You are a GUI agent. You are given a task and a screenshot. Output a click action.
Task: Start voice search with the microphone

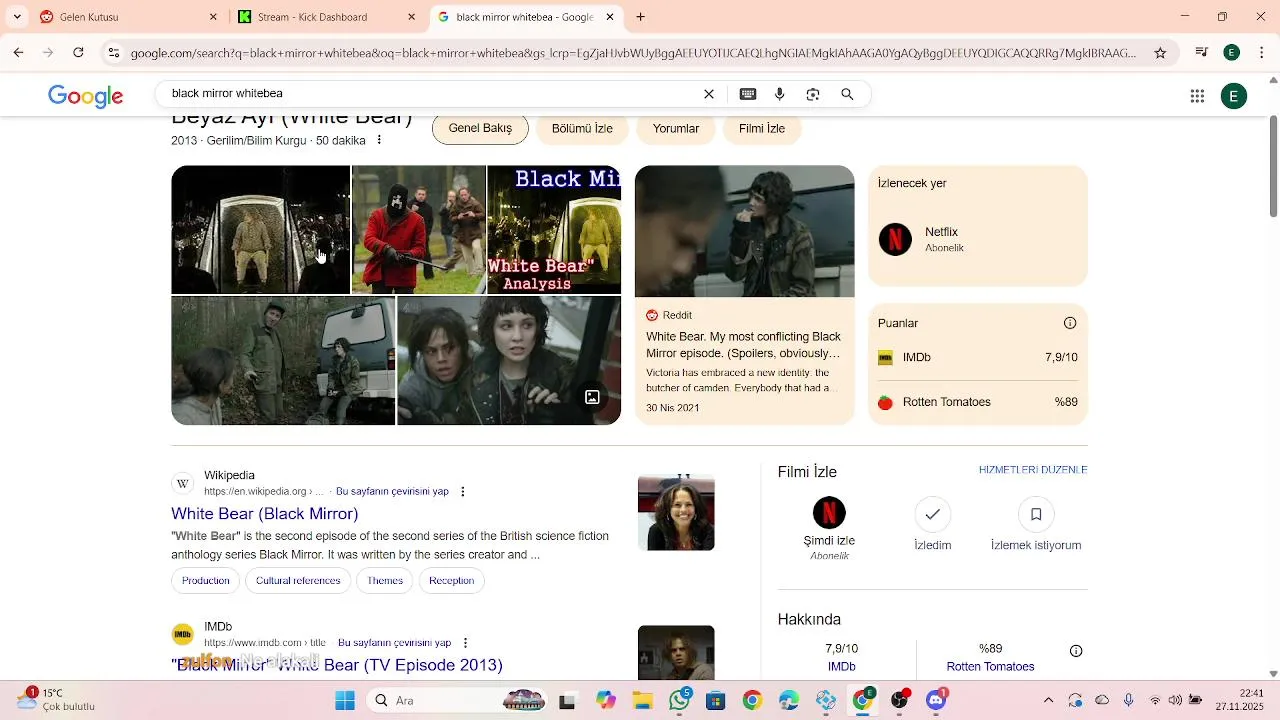click(x=780, y=94)
